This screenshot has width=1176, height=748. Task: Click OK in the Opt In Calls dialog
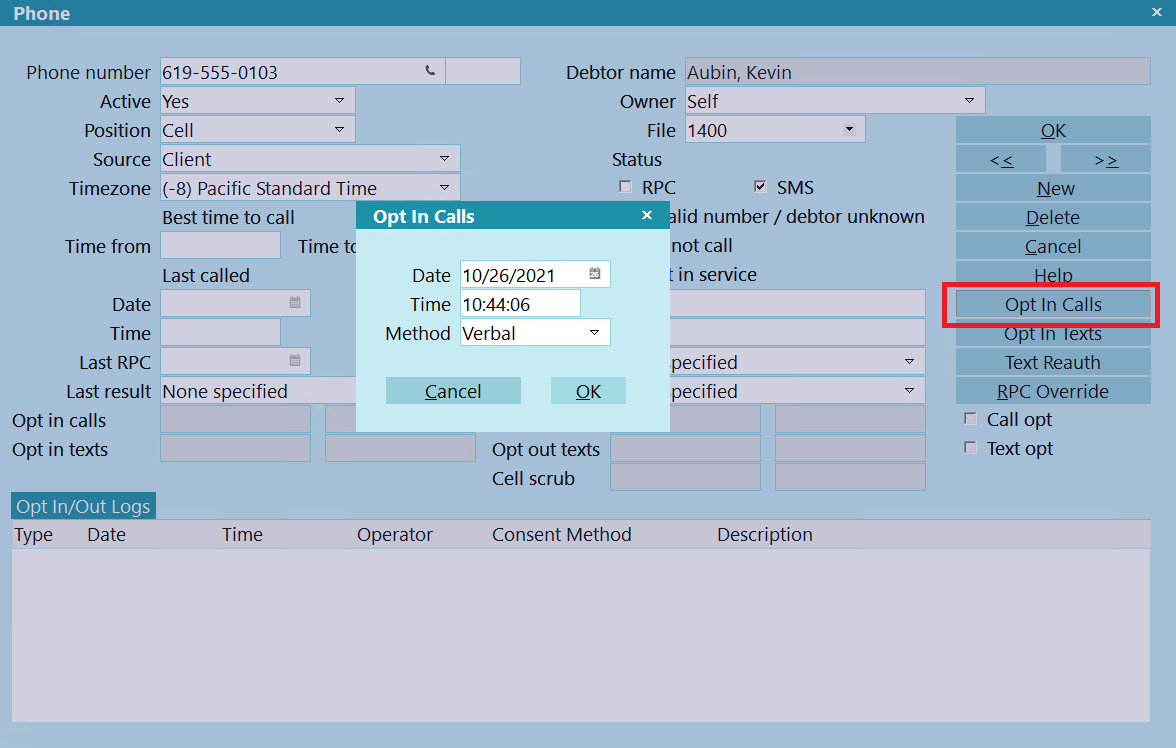[x=588, y=391]
